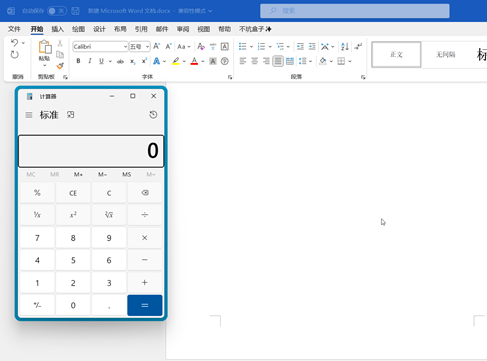The width and height of the screenshot is (487, 361).
Task: Switch to the 引用 tab
Action: tap(141, 29)
